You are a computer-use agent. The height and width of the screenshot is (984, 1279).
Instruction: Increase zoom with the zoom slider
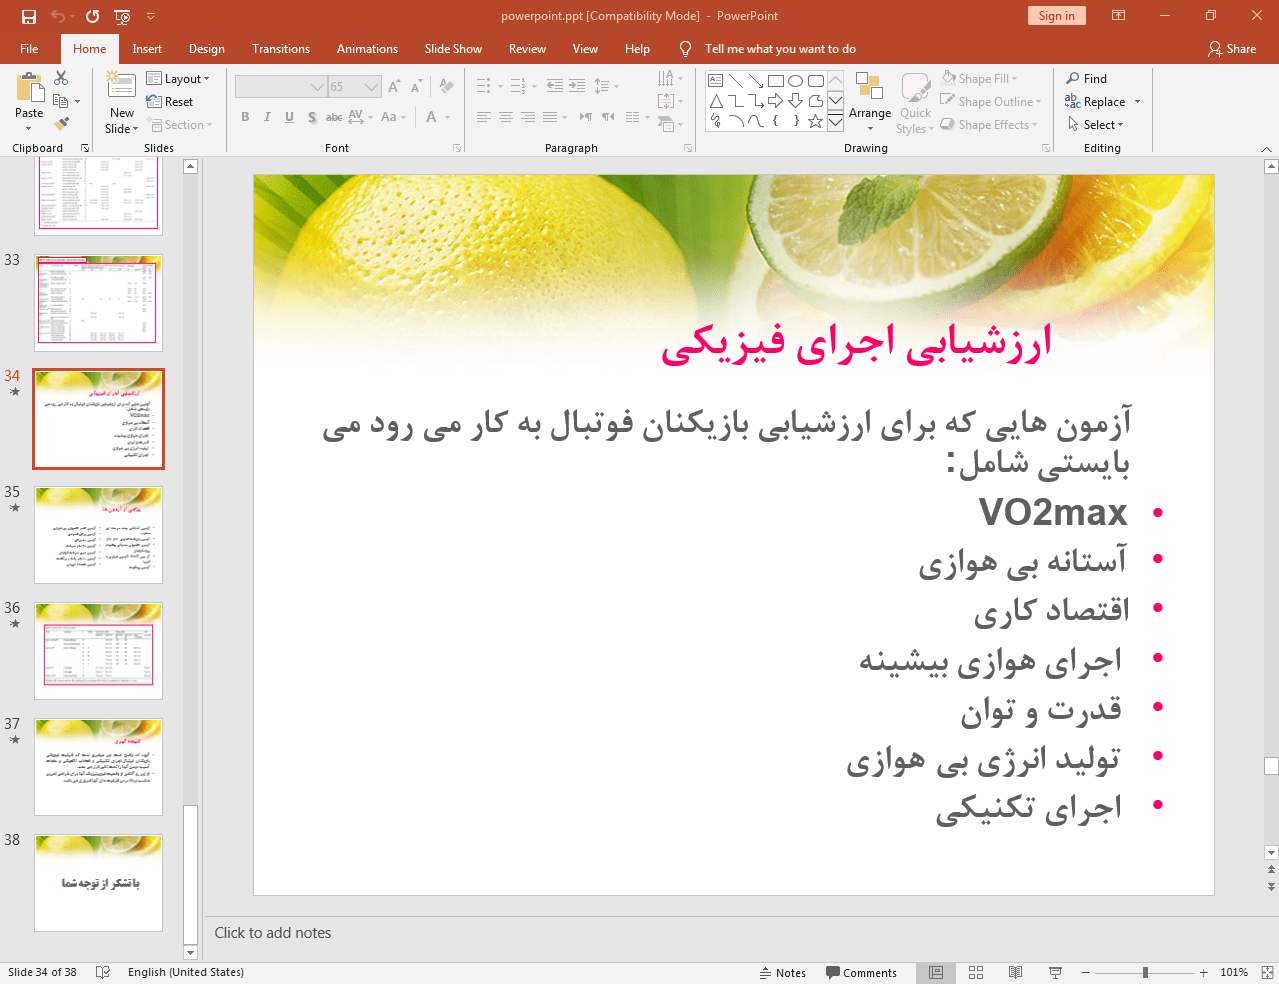coord(1204,971)
